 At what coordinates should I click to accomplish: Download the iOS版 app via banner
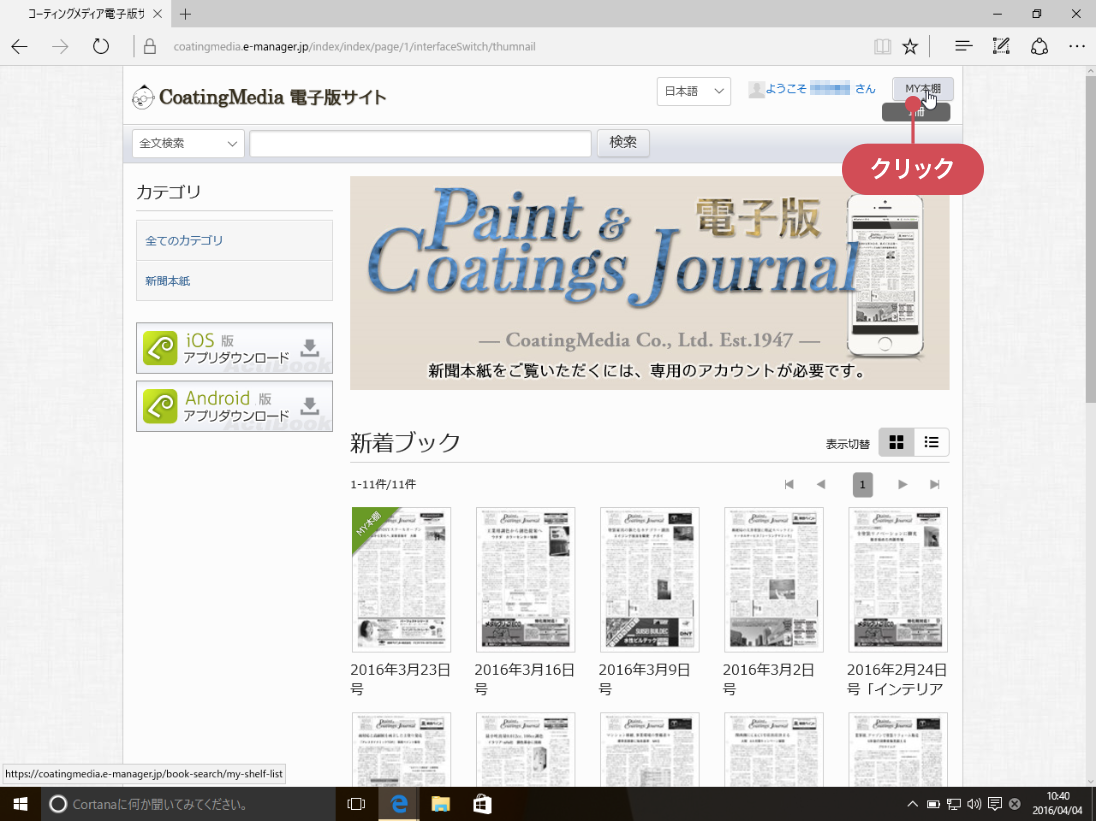(234, 348)
